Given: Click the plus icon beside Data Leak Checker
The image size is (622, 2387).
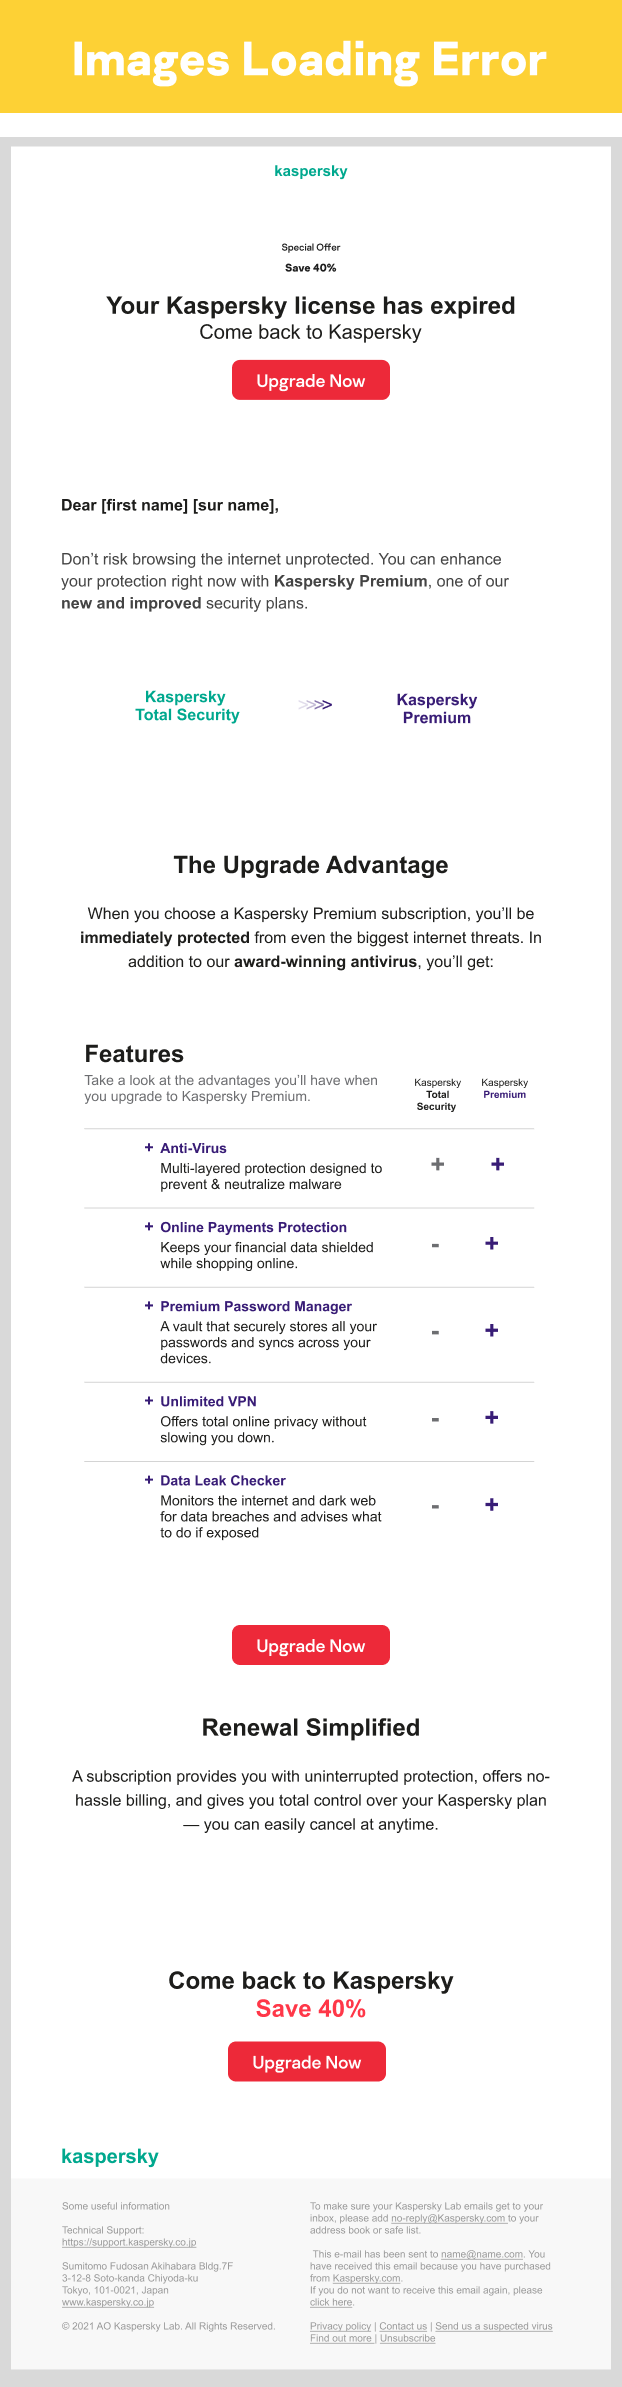Looking at the screenshot, I should point(149,1480).
